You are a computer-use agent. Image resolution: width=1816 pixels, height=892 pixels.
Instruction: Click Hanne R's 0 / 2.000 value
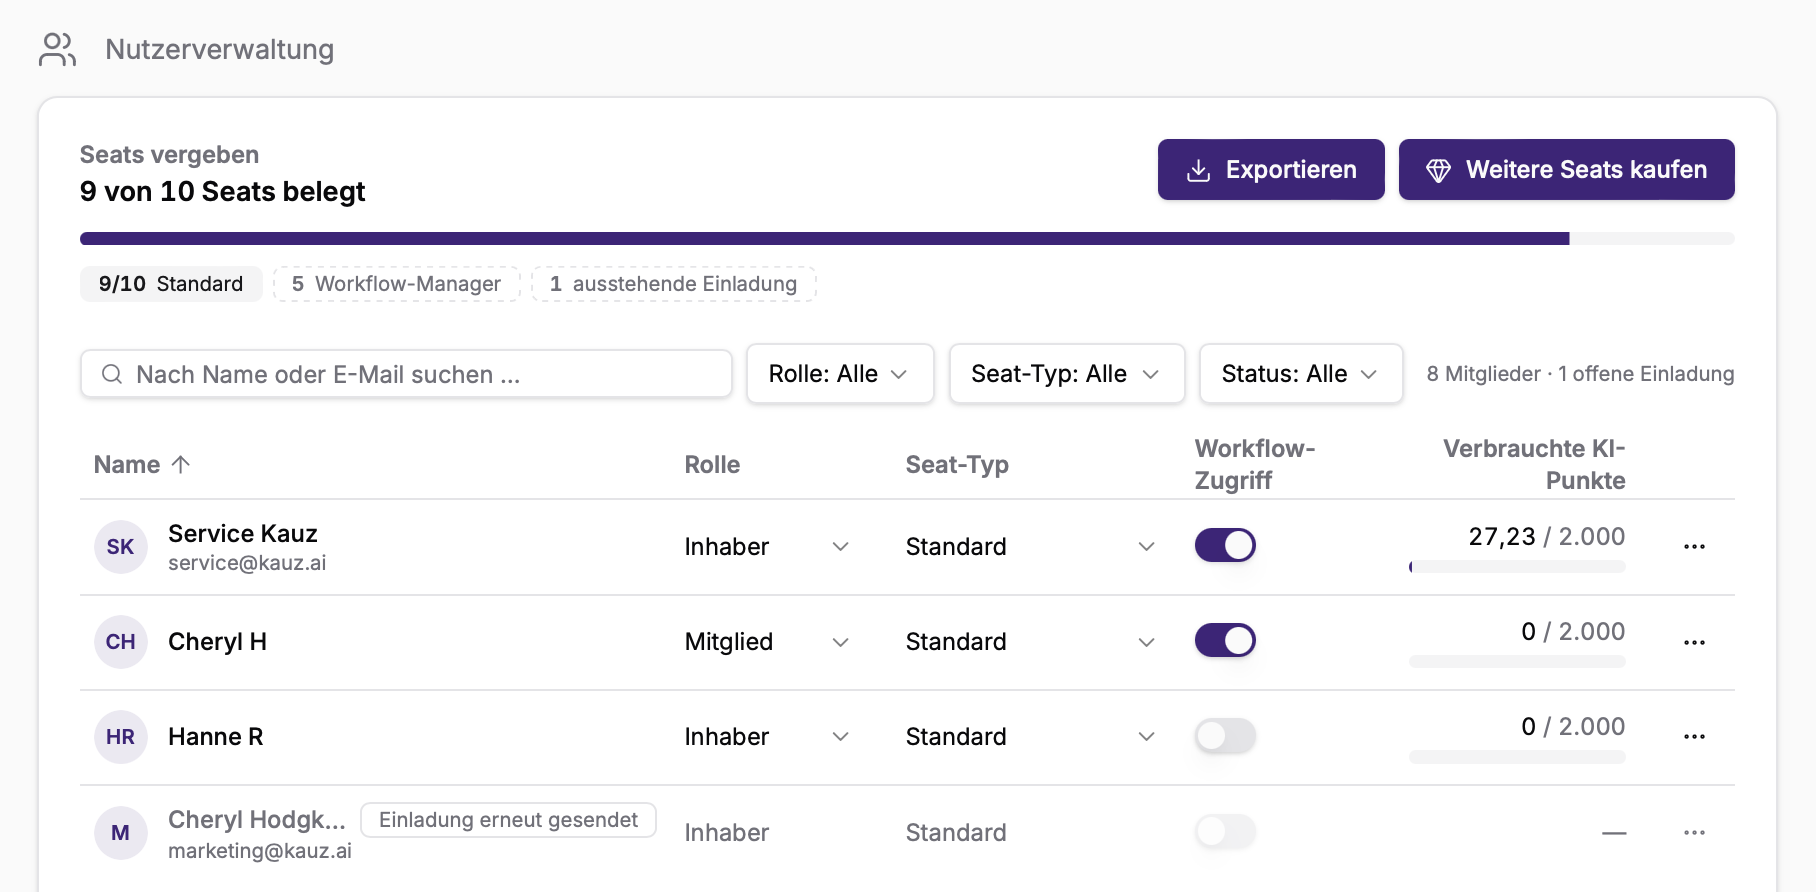tap(1573, 727)
